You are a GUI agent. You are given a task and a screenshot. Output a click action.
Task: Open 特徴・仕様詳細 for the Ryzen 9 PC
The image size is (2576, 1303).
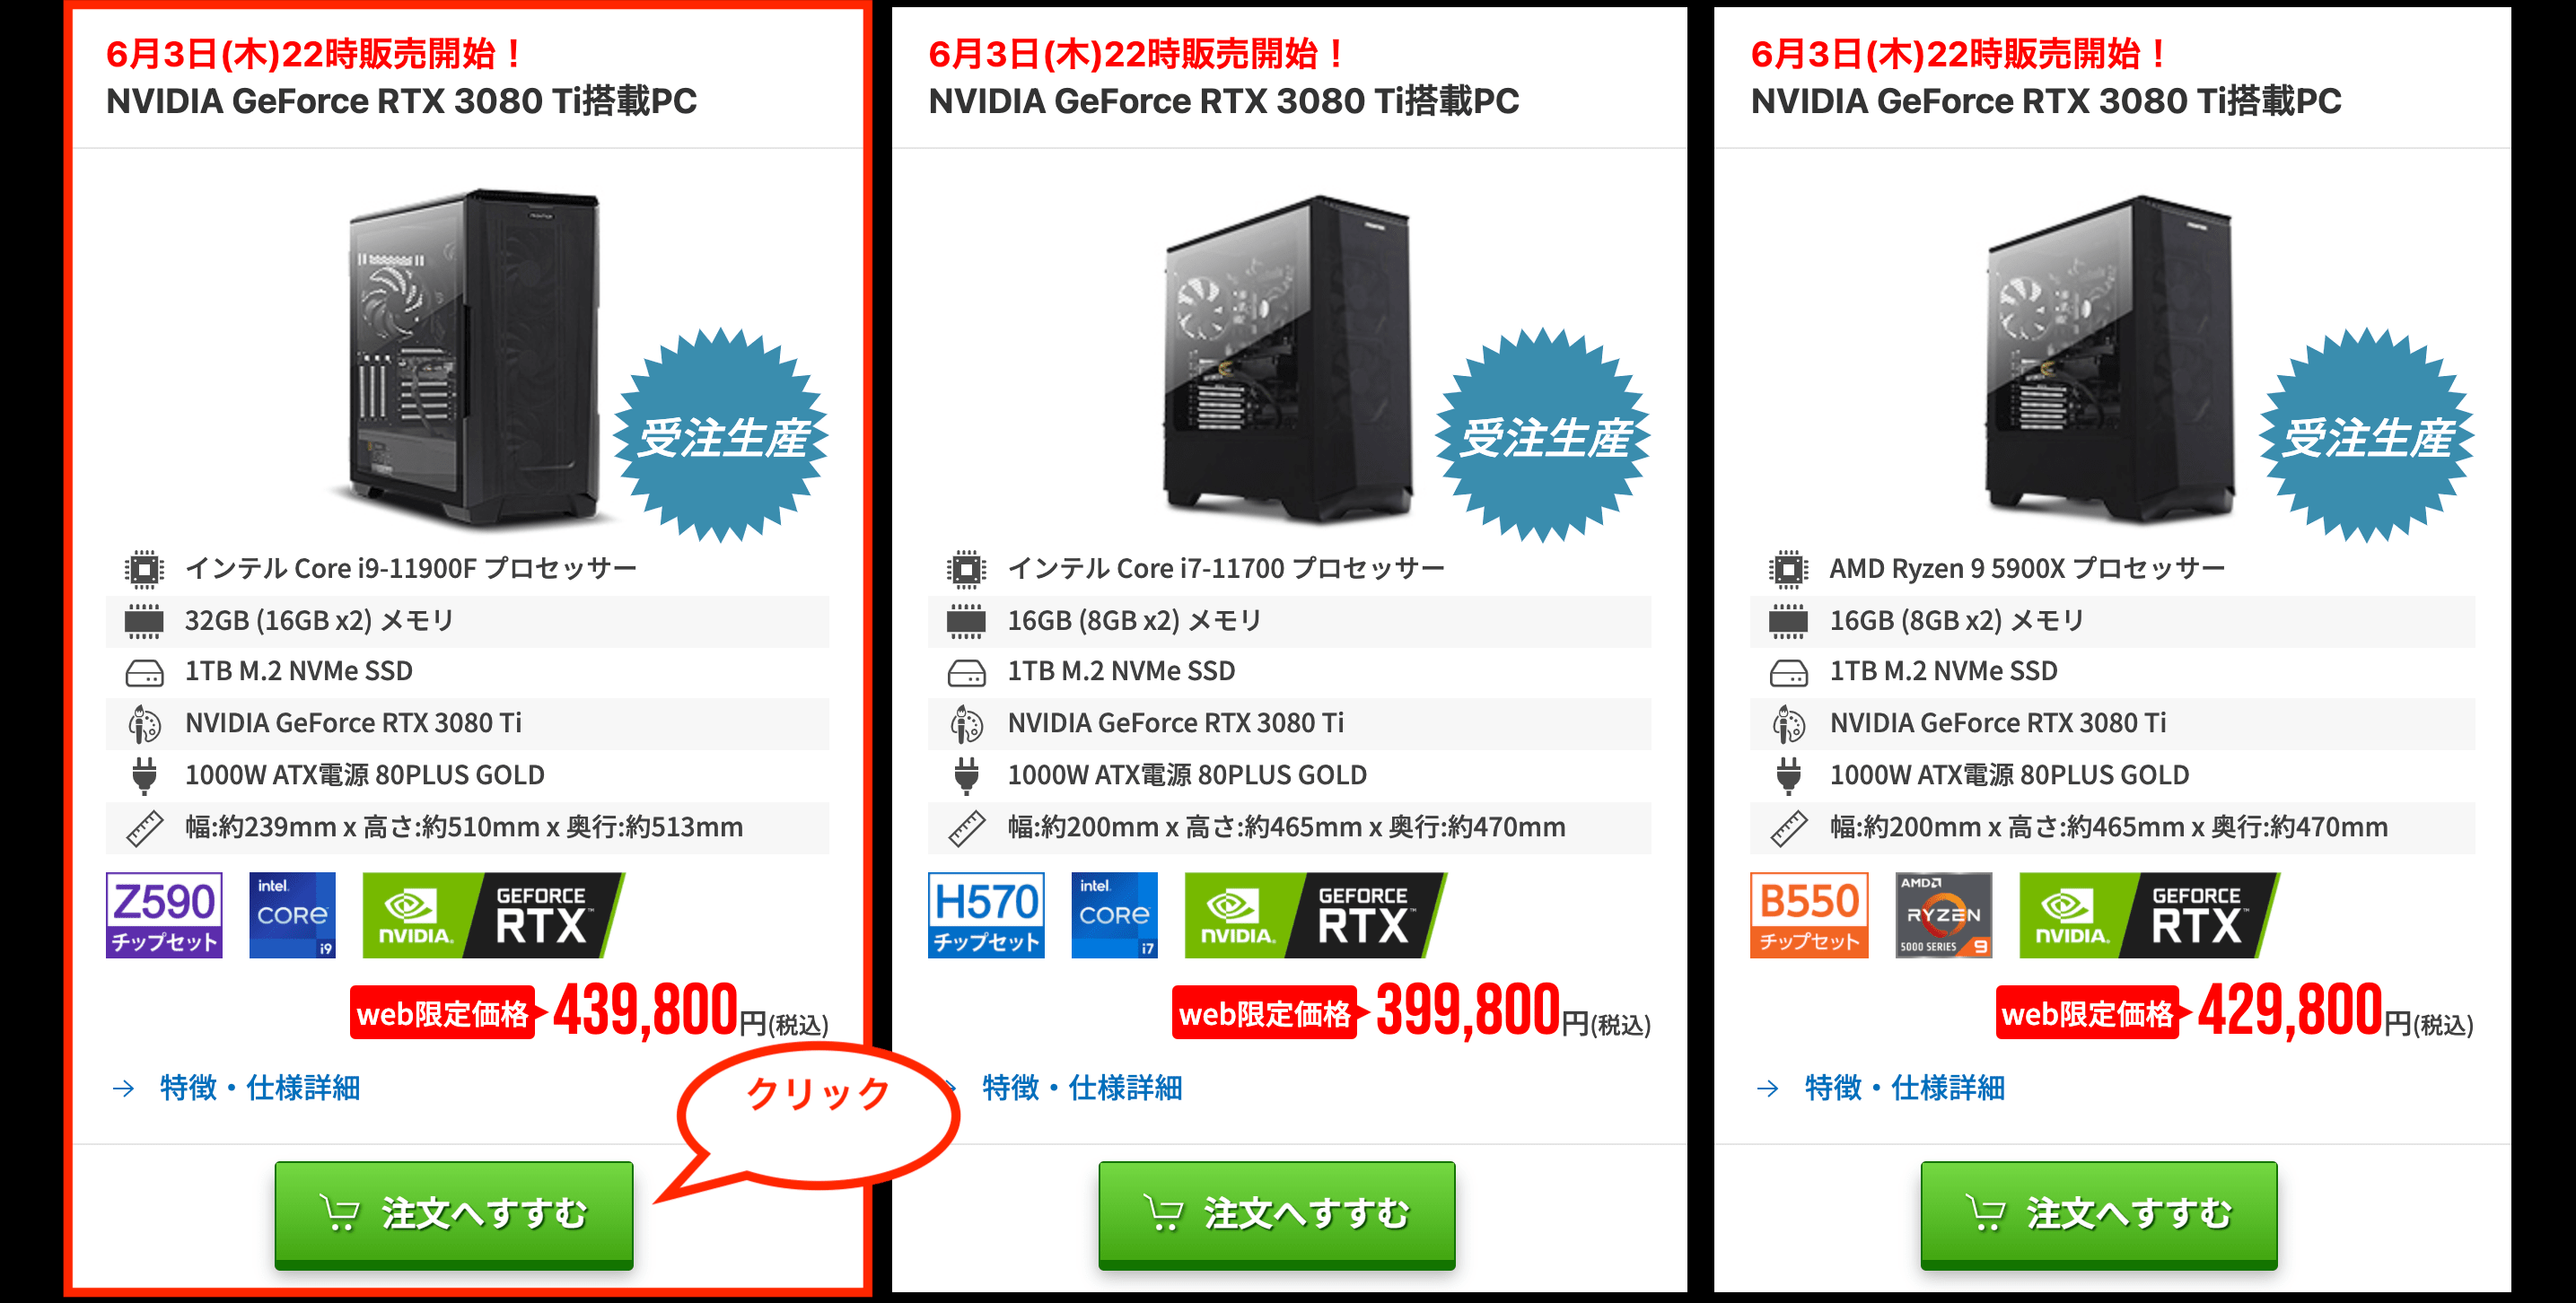1904,1087
